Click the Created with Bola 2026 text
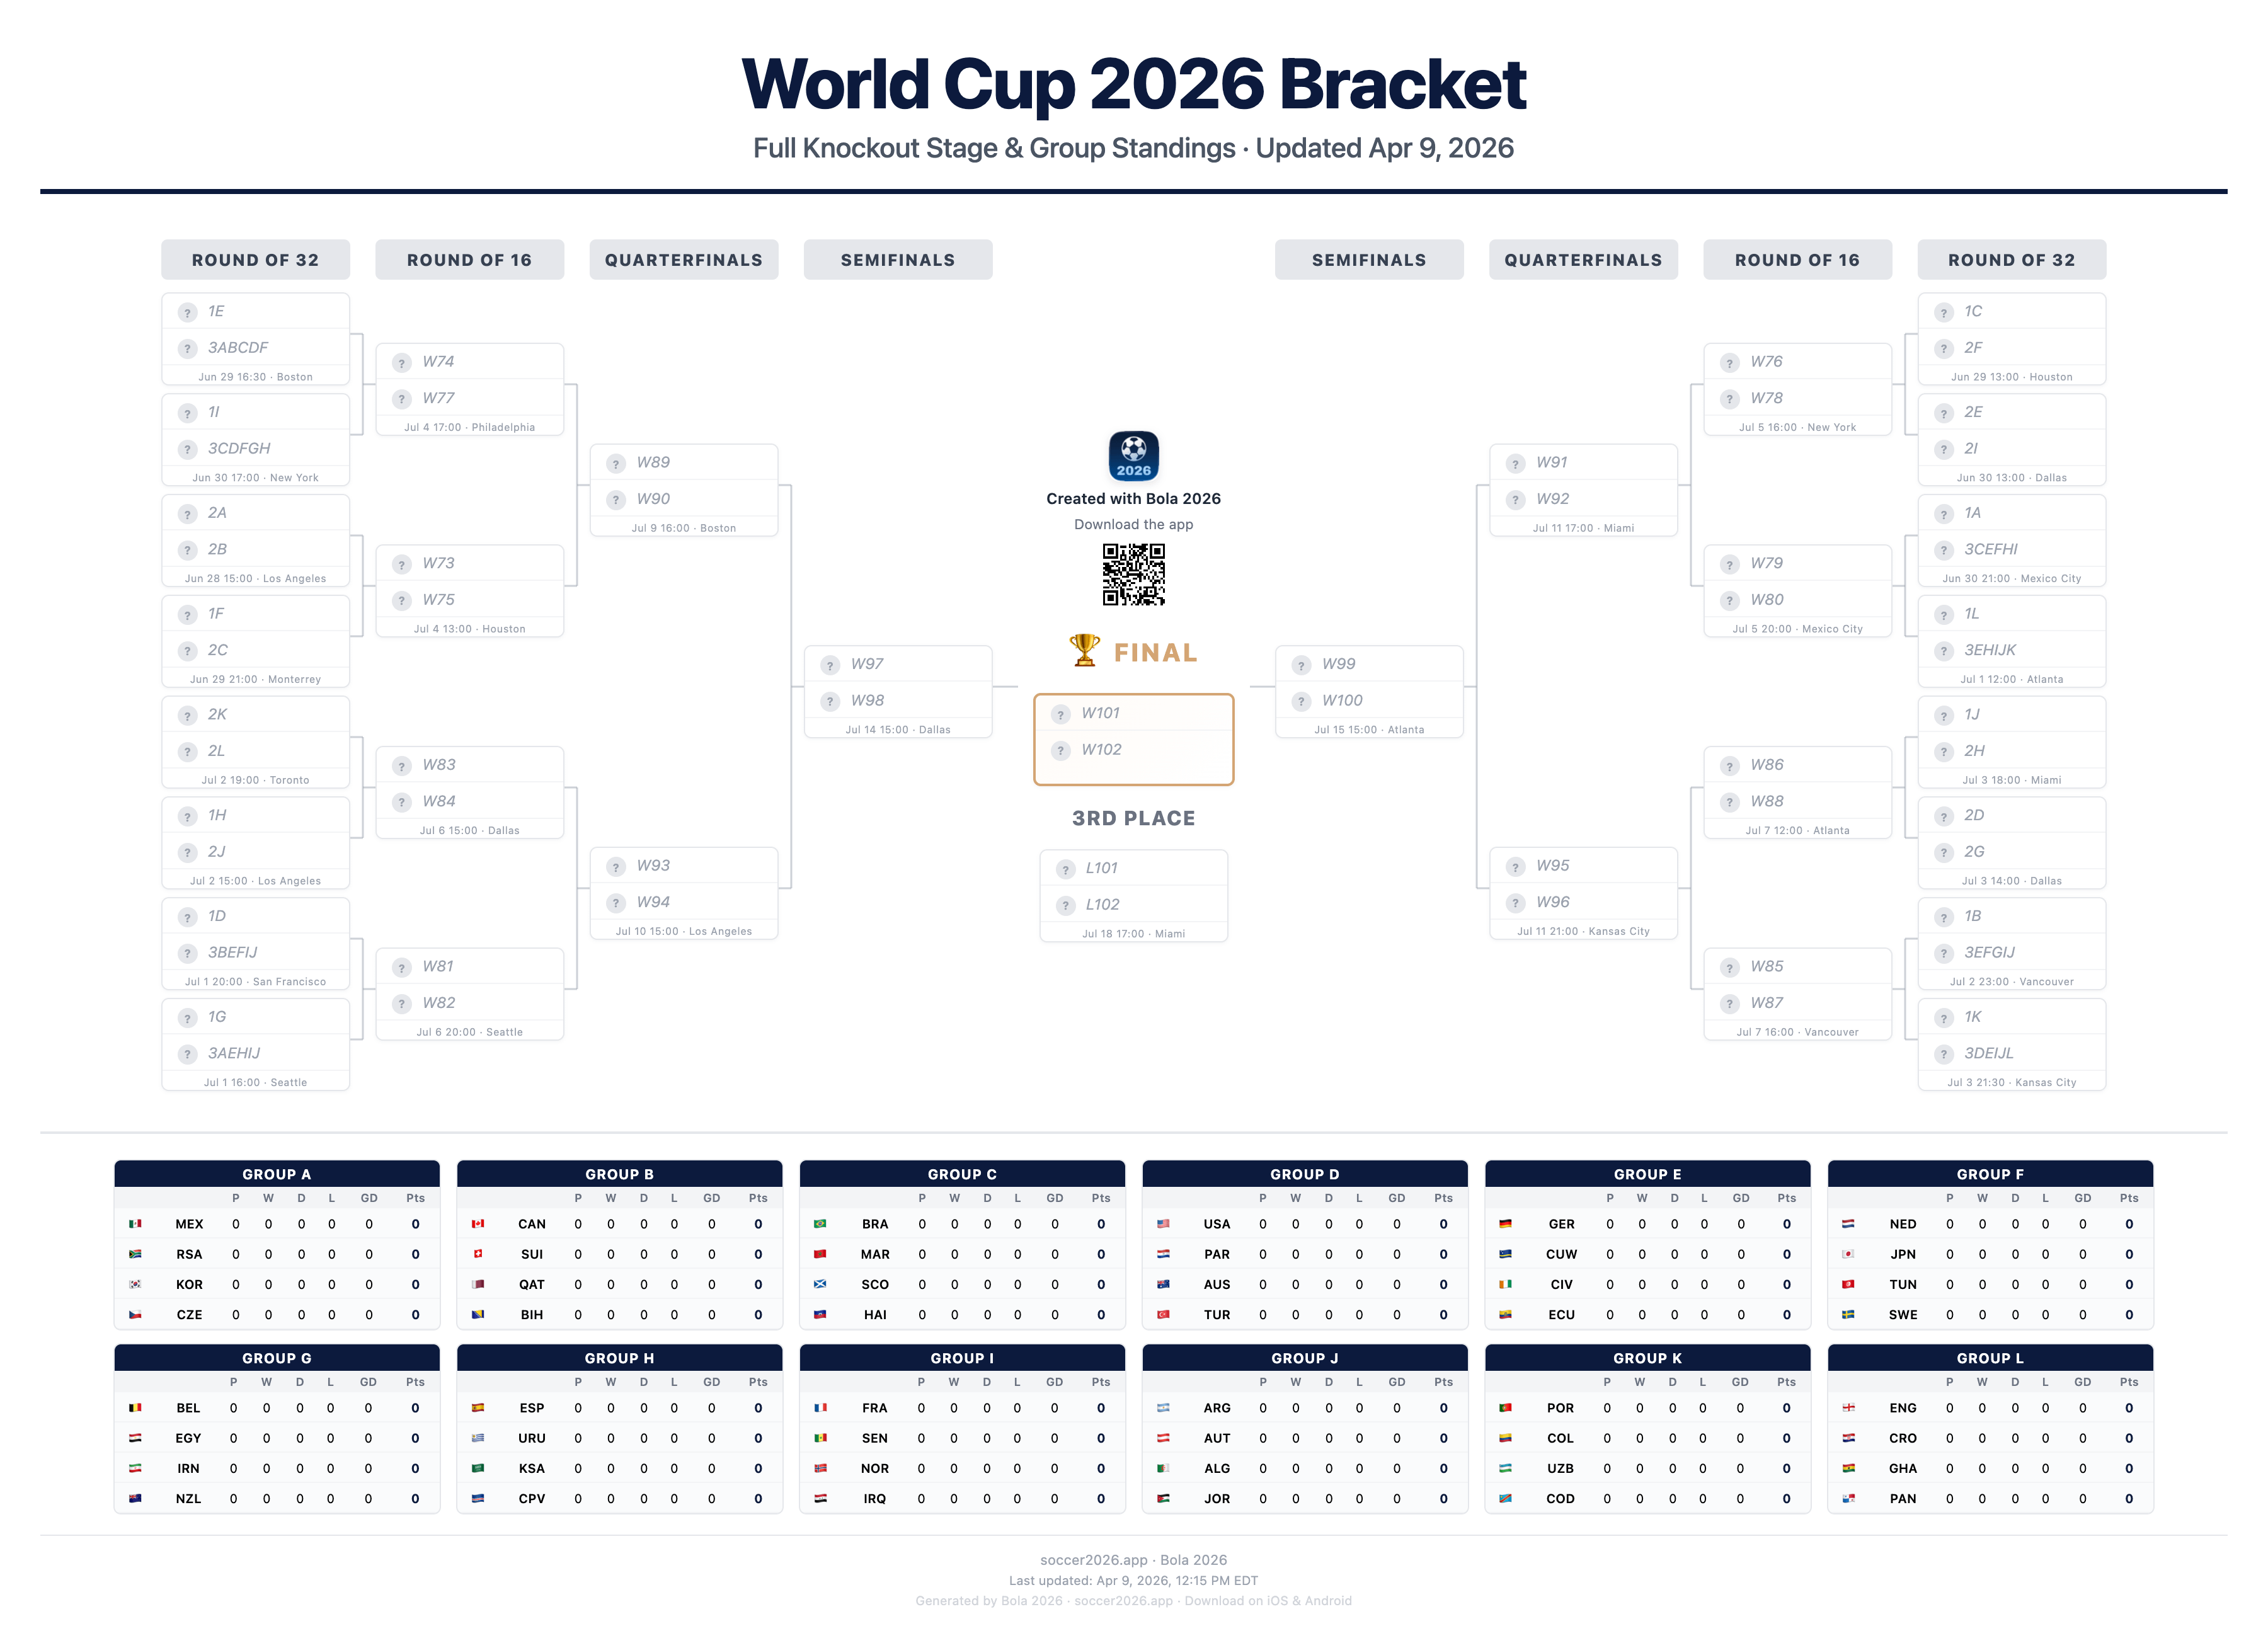 pos(1133,499)
